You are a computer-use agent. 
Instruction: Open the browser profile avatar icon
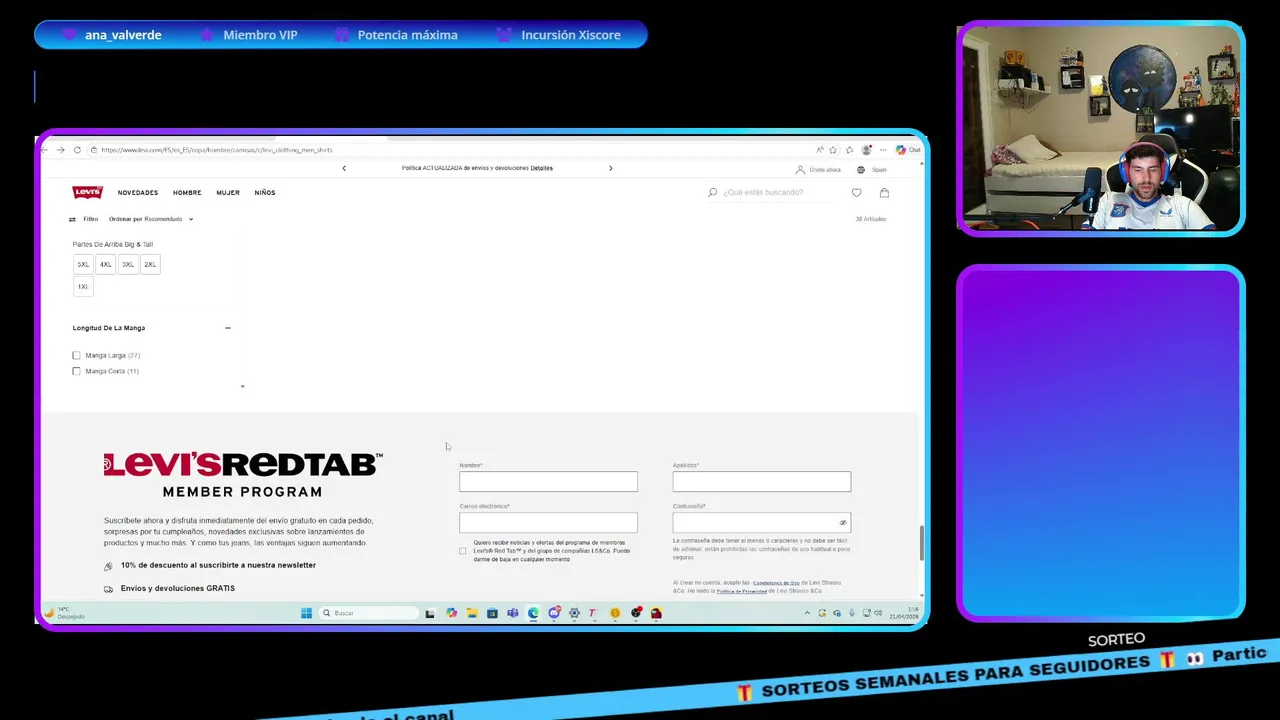(x=866, y=150)
